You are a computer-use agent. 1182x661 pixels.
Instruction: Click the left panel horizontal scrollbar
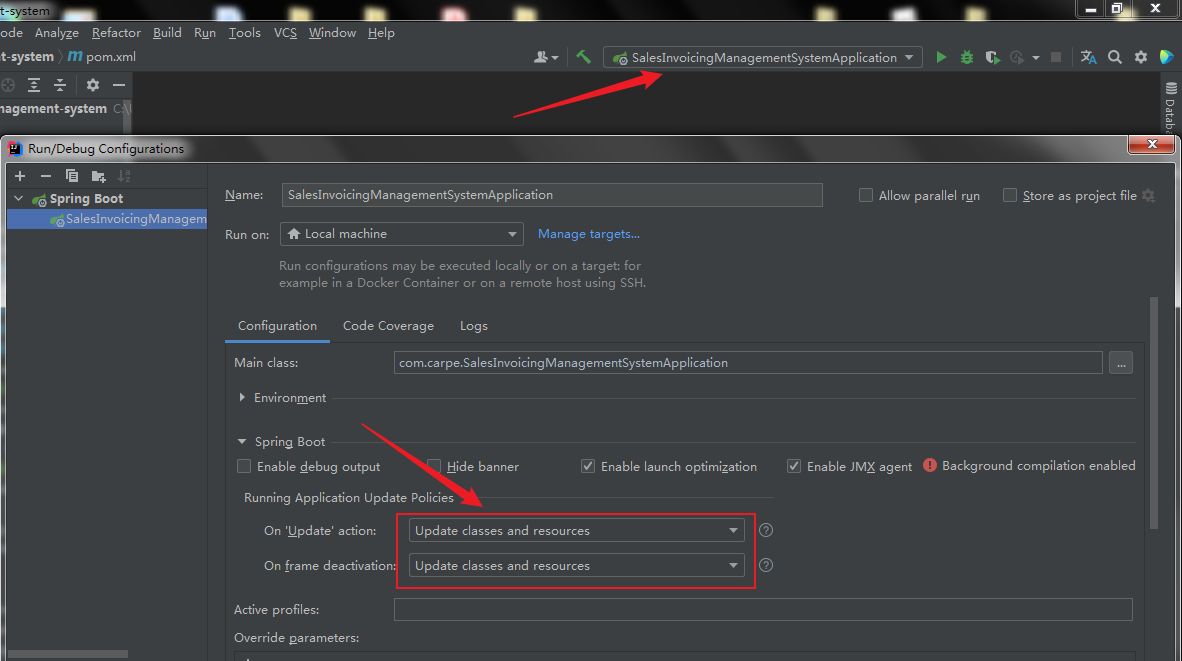pyautogui.click(x=68, y=653)
